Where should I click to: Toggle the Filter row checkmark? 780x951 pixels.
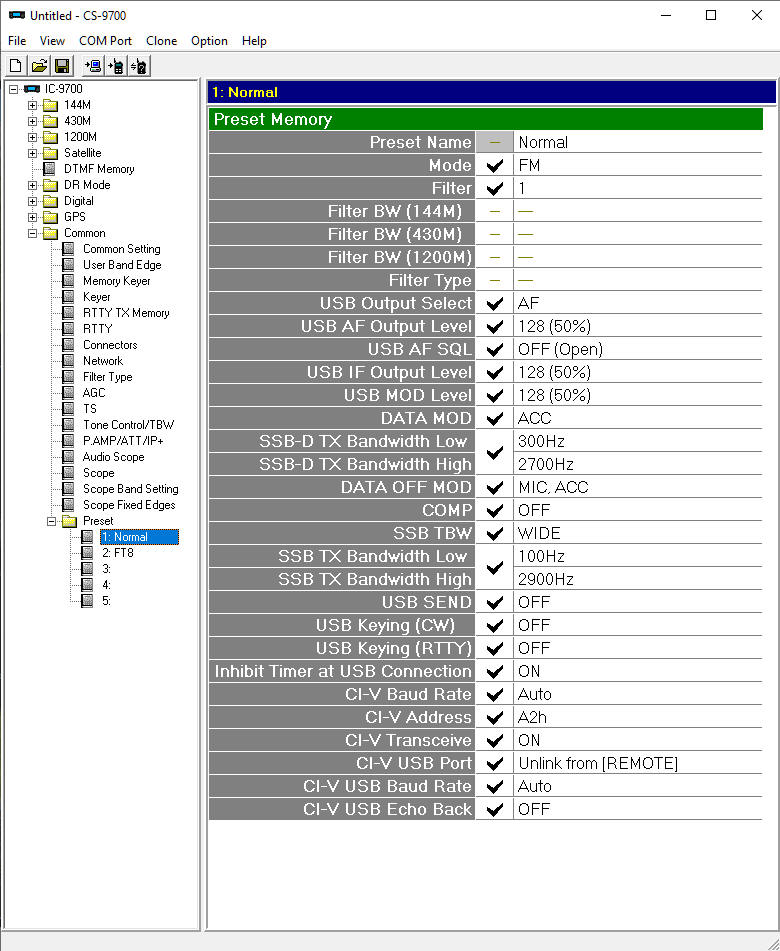click(494, 188)
